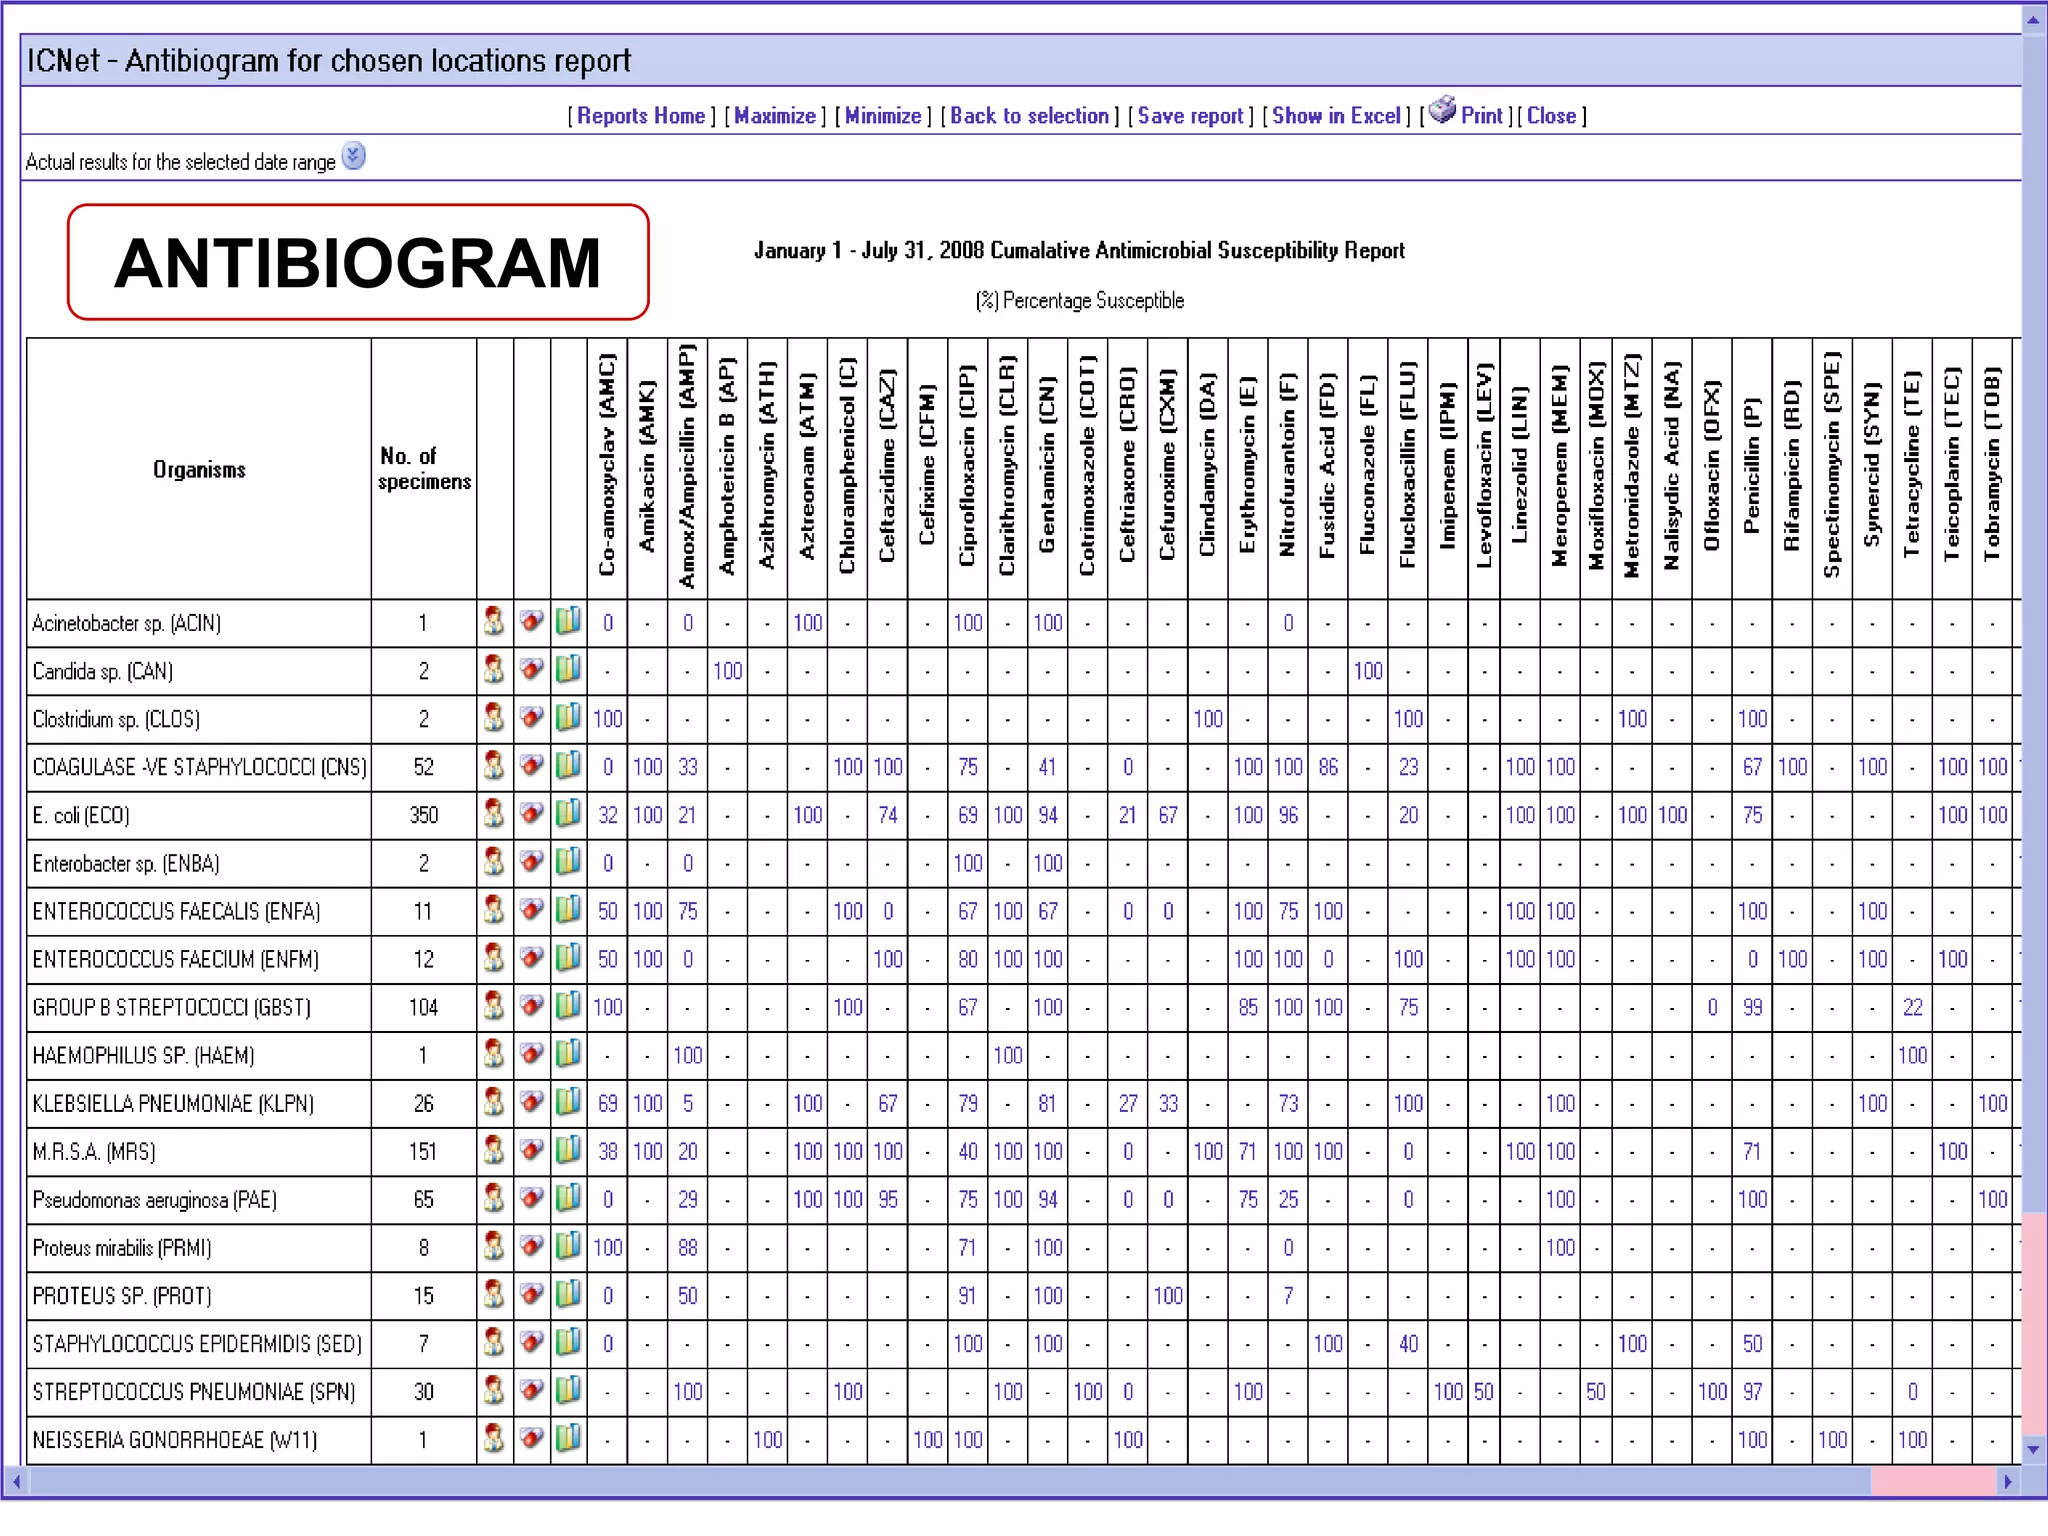Click GROUP B STREPTOCOCCI Tetracycline value 22
Image resolution: width=2048 pixels, height=1536 pixels.
pyautogui.click(x=1912, y=1007)
